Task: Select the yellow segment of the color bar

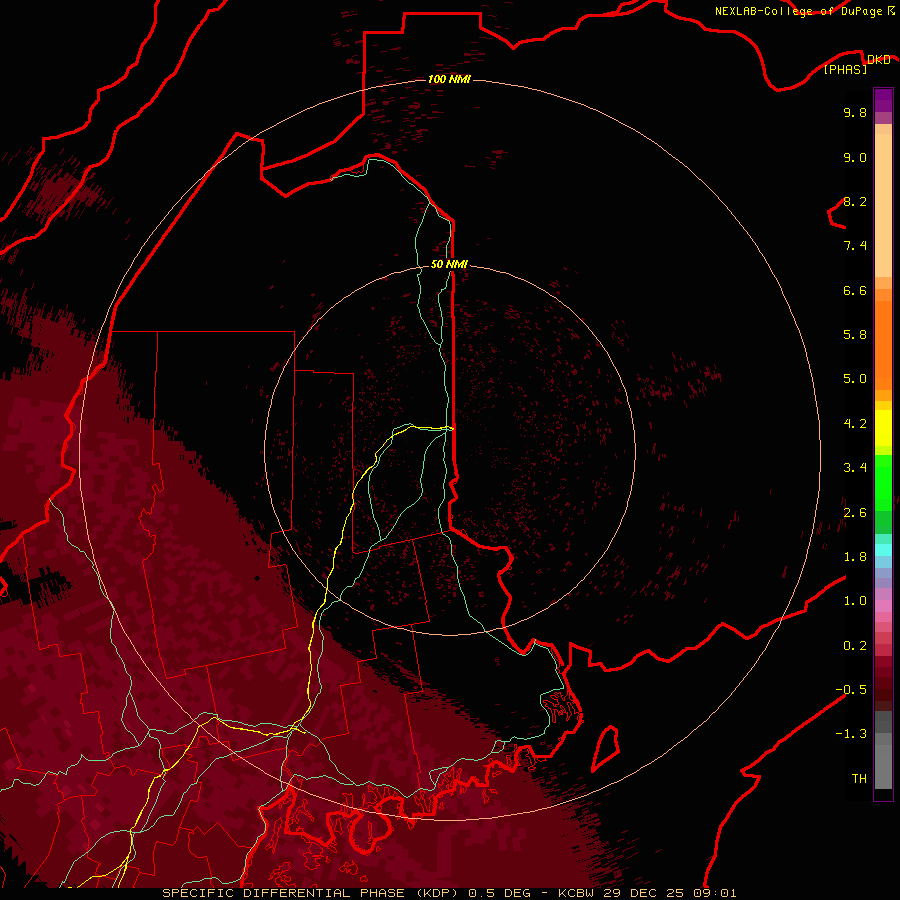Action: tap(883, 428)
